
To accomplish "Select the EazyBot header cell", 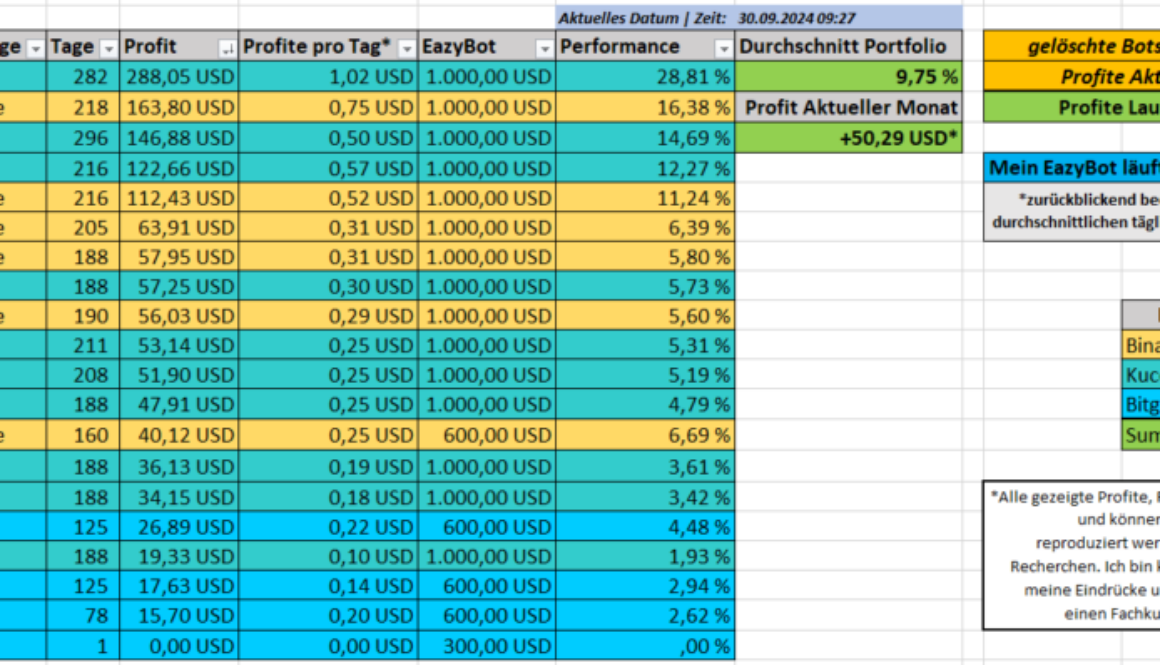I will tap(487, 47).
